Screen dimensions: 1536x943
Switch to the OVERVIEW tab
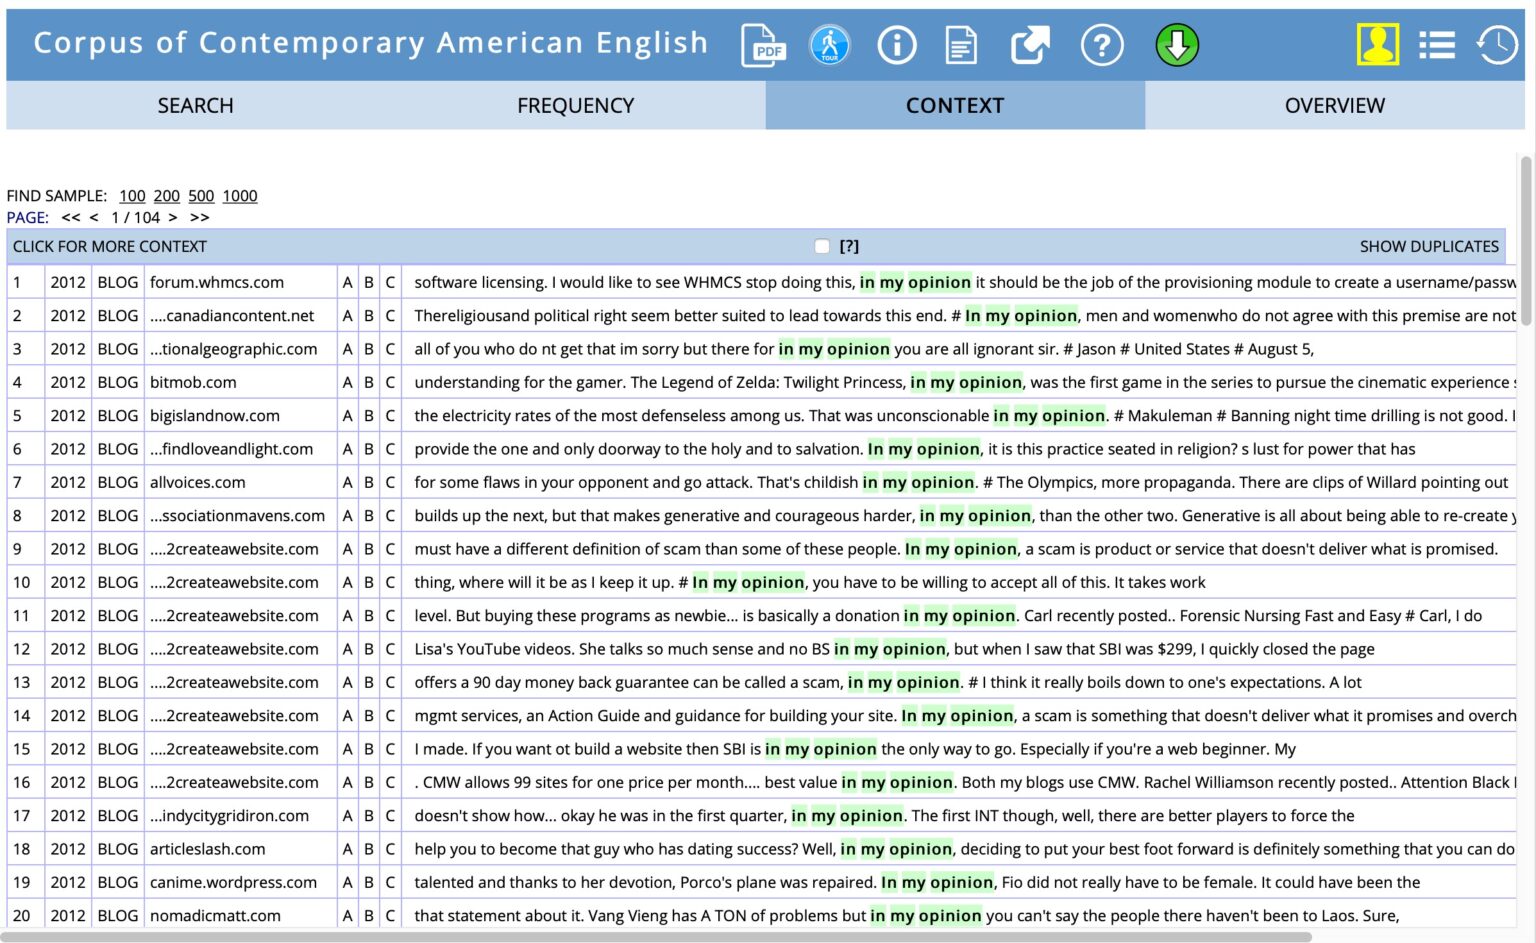pyautogui.click(x=1336, y=105)
